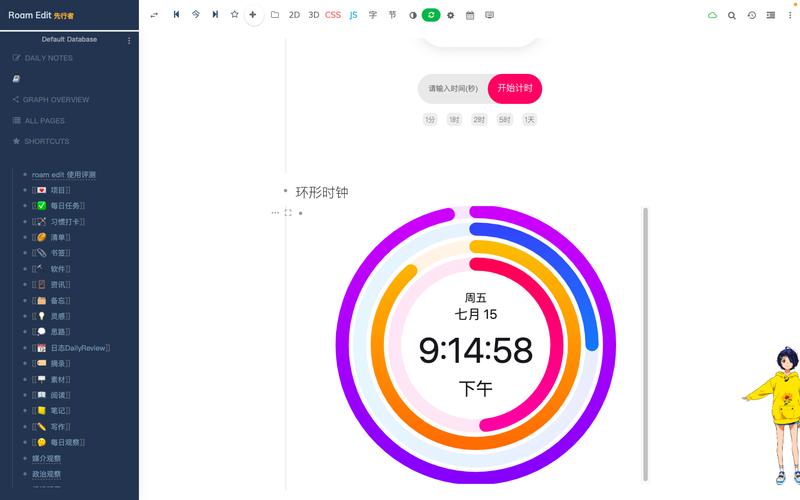The image size is (800, 500).
Task: Toggle dark mode contrast icon
Action: [x=413, y=15]
